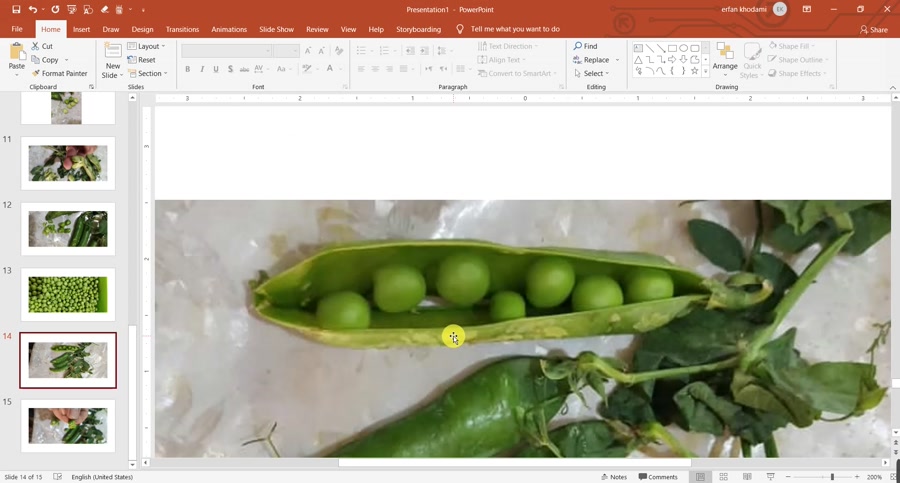
Task: Toggle the Comments pane
Action: pyautogui.click(x=658, y=477)
